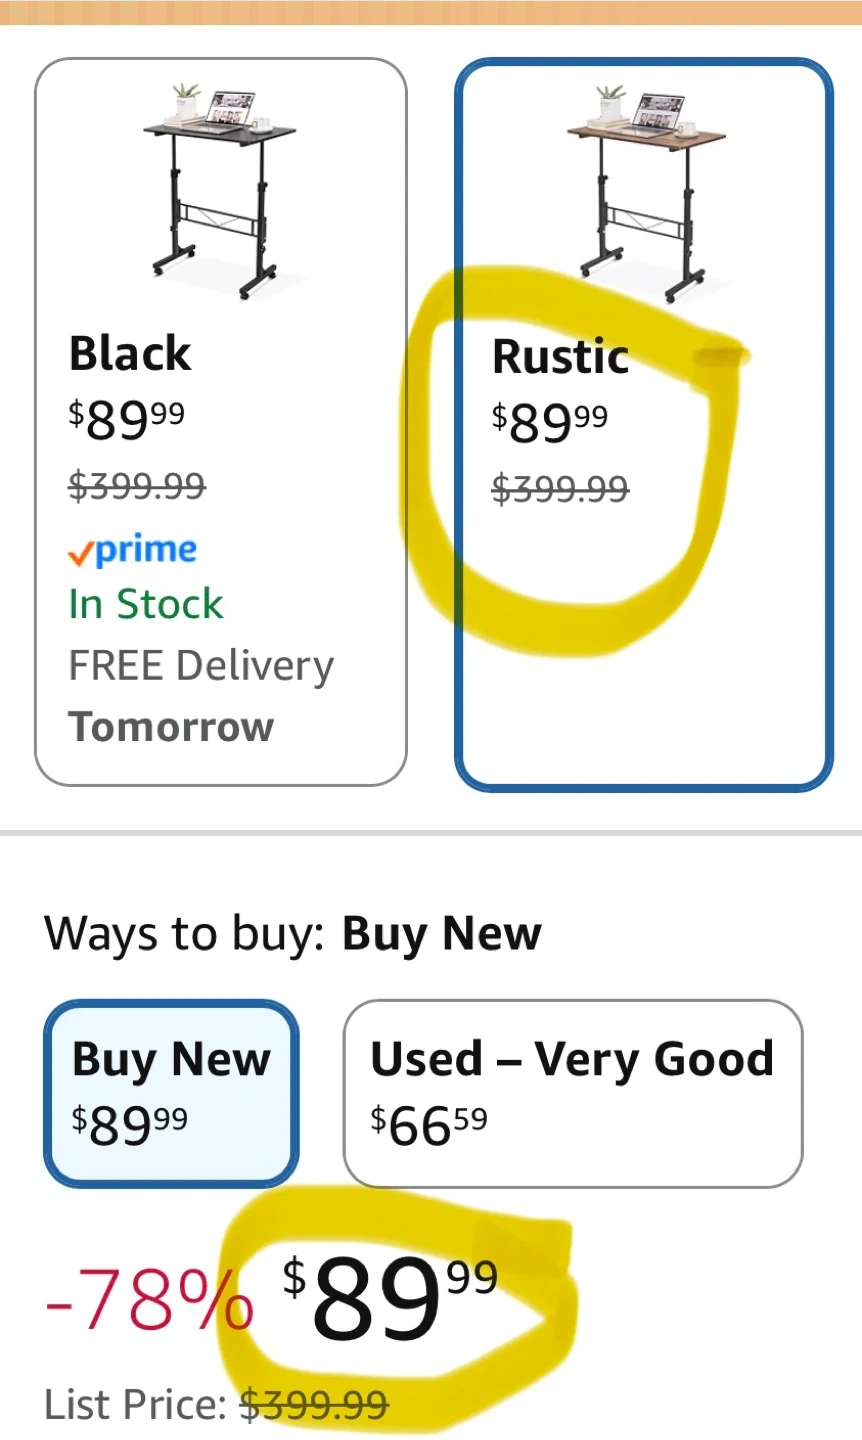Click the $89.99 price under Rustic

549,422
